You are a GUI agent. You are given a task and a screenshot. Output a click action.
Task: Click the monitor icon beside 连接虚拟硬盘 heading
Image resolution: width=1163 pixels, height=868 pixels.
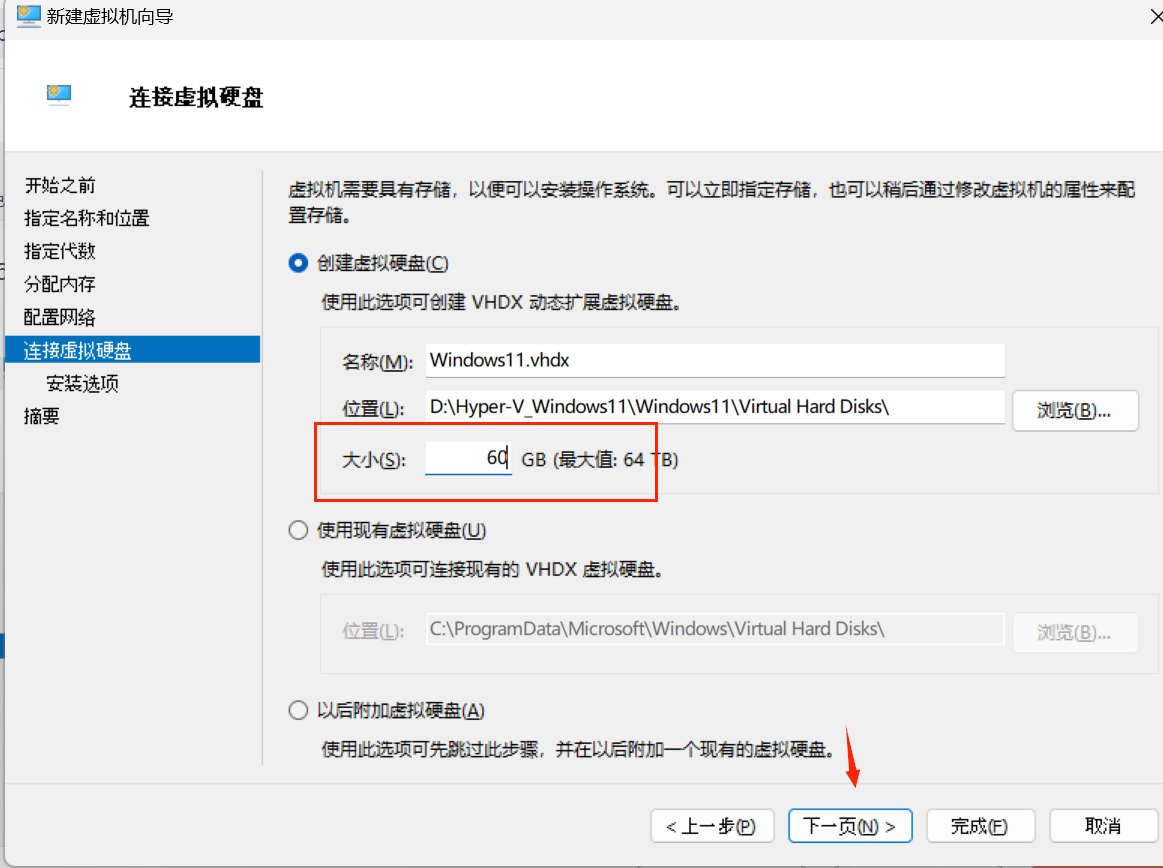coord(59,95)
